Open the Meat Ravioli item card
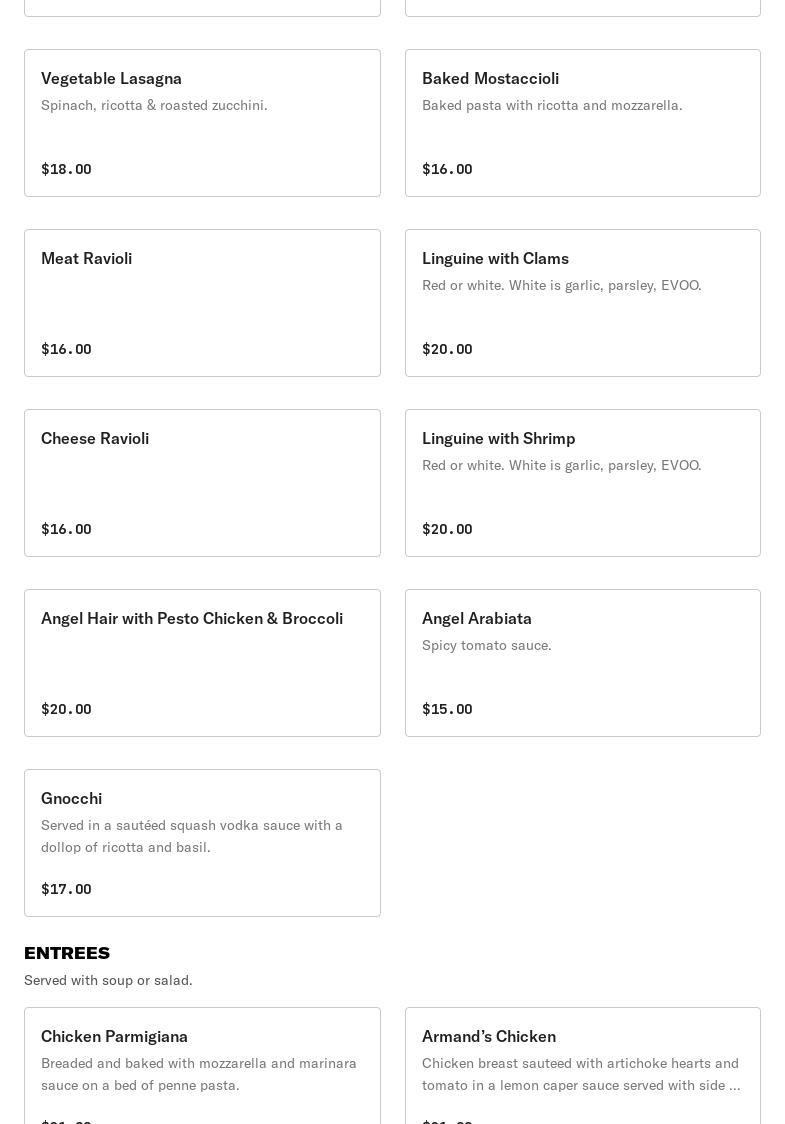785x1124 pixels. [x=202, y=303]
